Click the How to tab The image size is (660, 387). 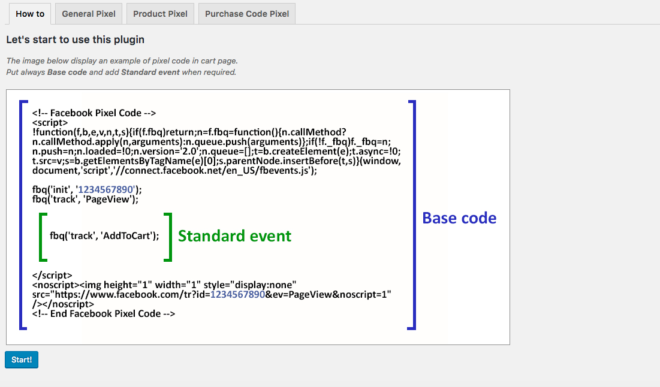coord(30,14)
